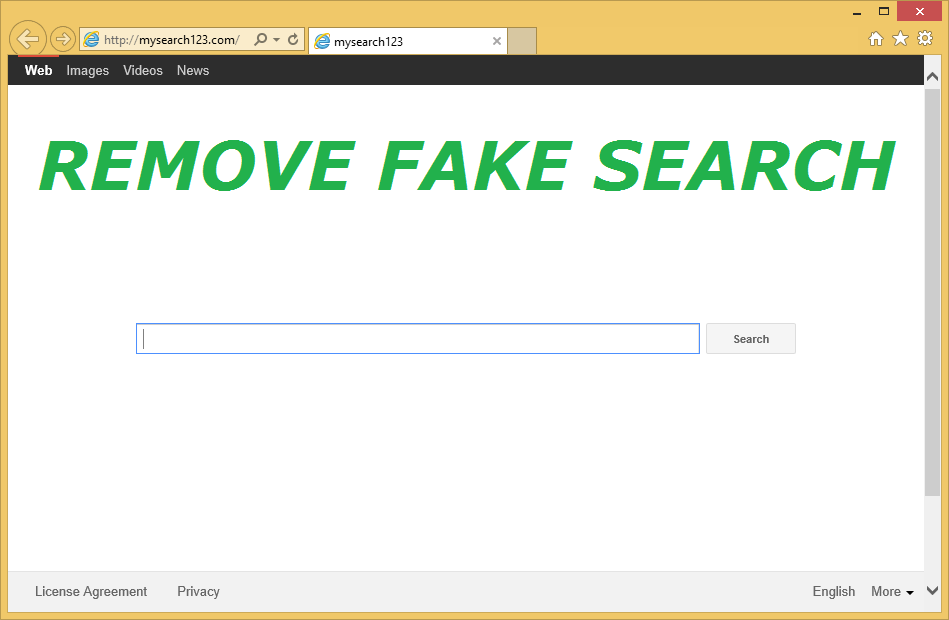
Task: Click inside the search text field
Action: point(417,339)
